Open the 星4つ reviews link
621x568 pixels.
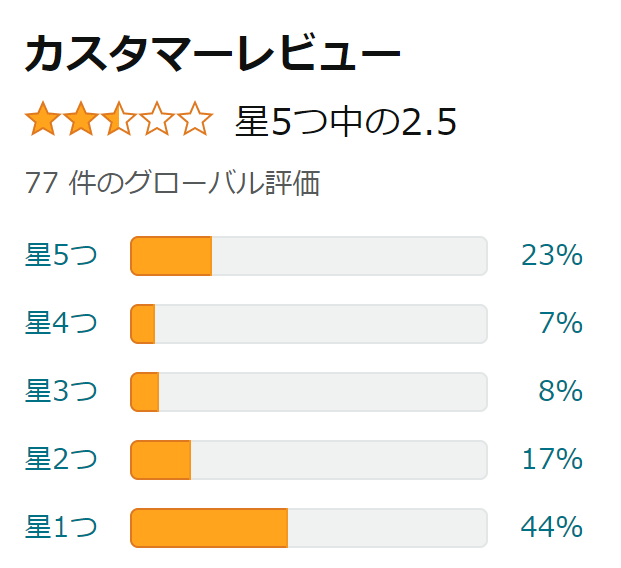pyautogui.click(x=61, y=323)
